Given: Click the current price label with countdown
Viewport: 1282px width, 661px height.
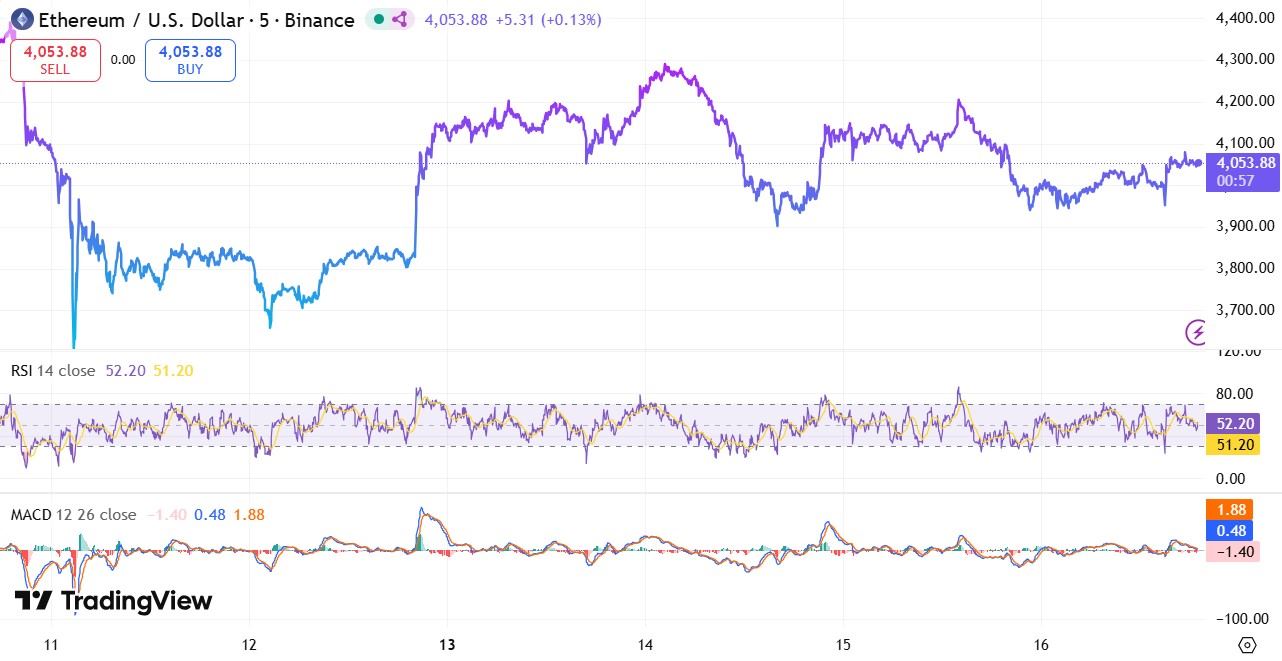Looking at the screenshot, I should pos(1243,171).
